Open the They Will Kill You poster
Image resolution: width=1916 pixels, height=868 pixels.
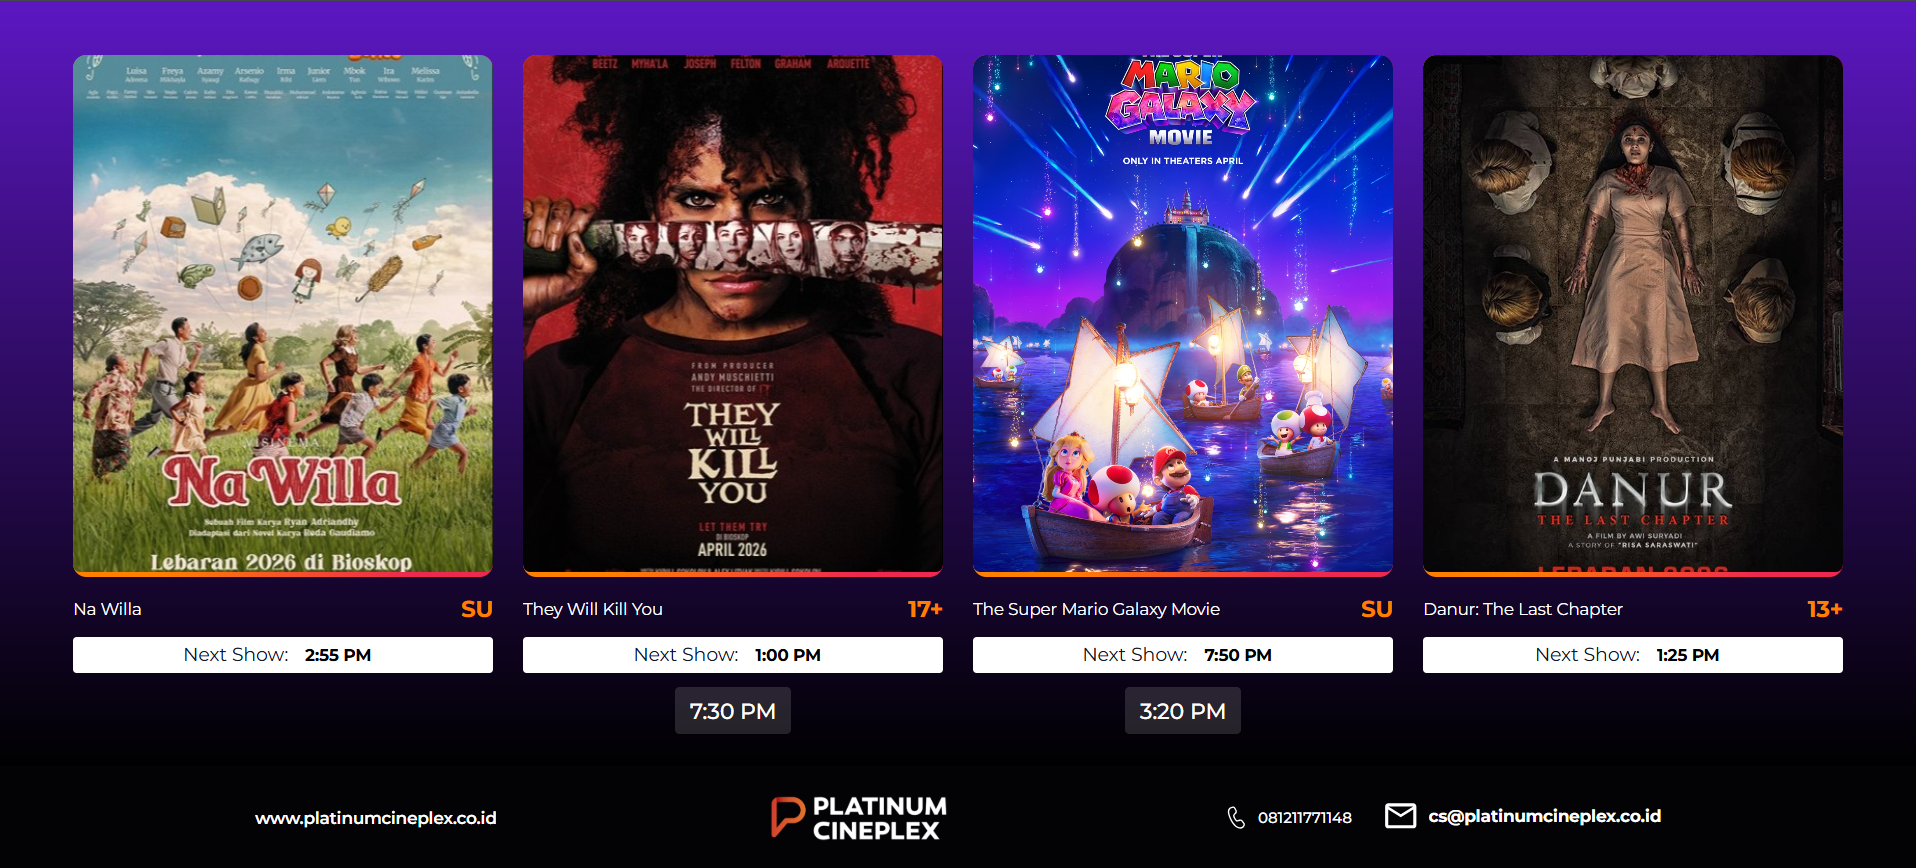(x=733, y=315)
